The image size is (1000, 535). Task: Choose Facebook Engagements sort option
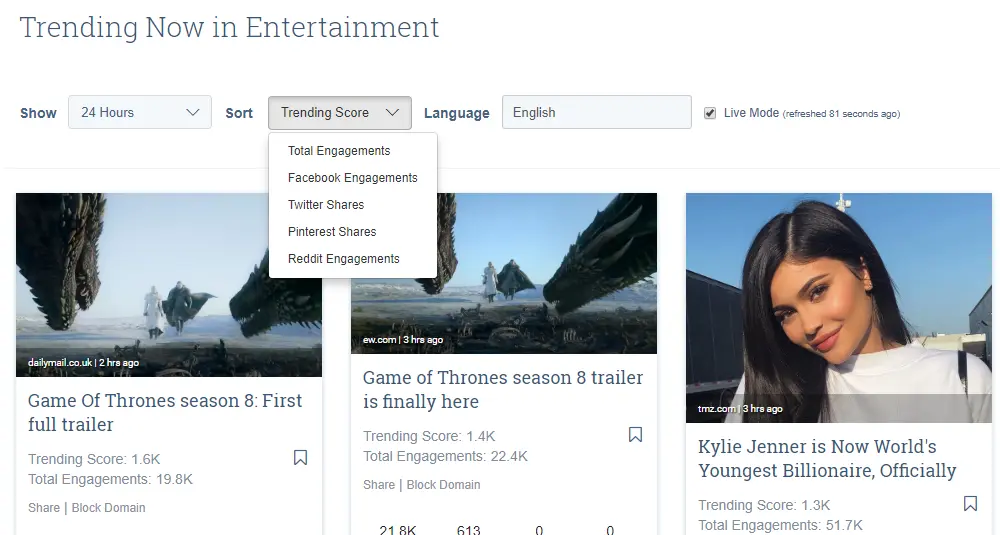(x=352, y=178)
